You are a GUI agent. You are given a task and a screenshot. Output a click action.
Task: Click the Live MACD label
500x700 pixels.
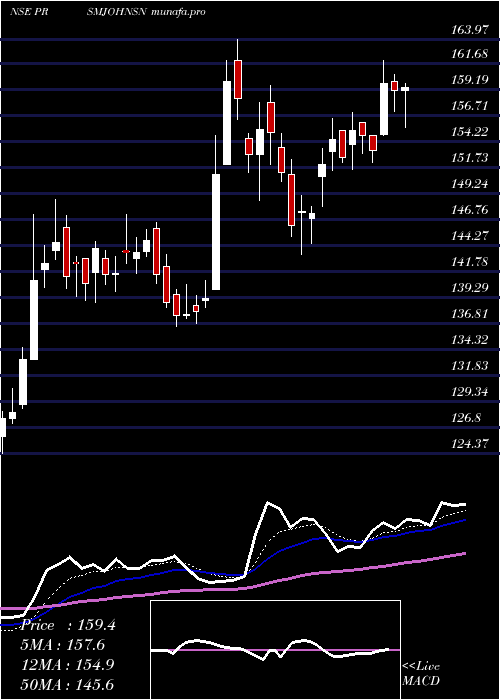pyautogui.click(x=421, y=674)
